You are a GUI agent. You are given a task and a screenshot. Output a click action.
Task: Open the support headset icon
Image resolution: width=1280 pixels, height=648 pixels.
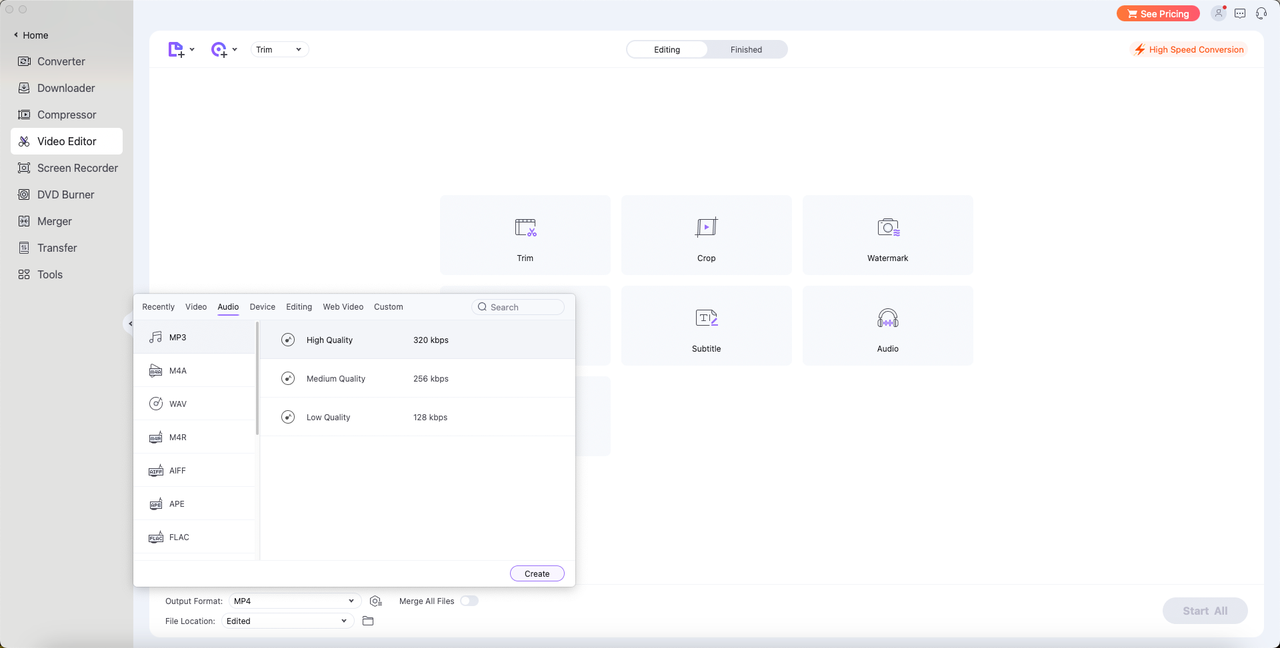1261,14
